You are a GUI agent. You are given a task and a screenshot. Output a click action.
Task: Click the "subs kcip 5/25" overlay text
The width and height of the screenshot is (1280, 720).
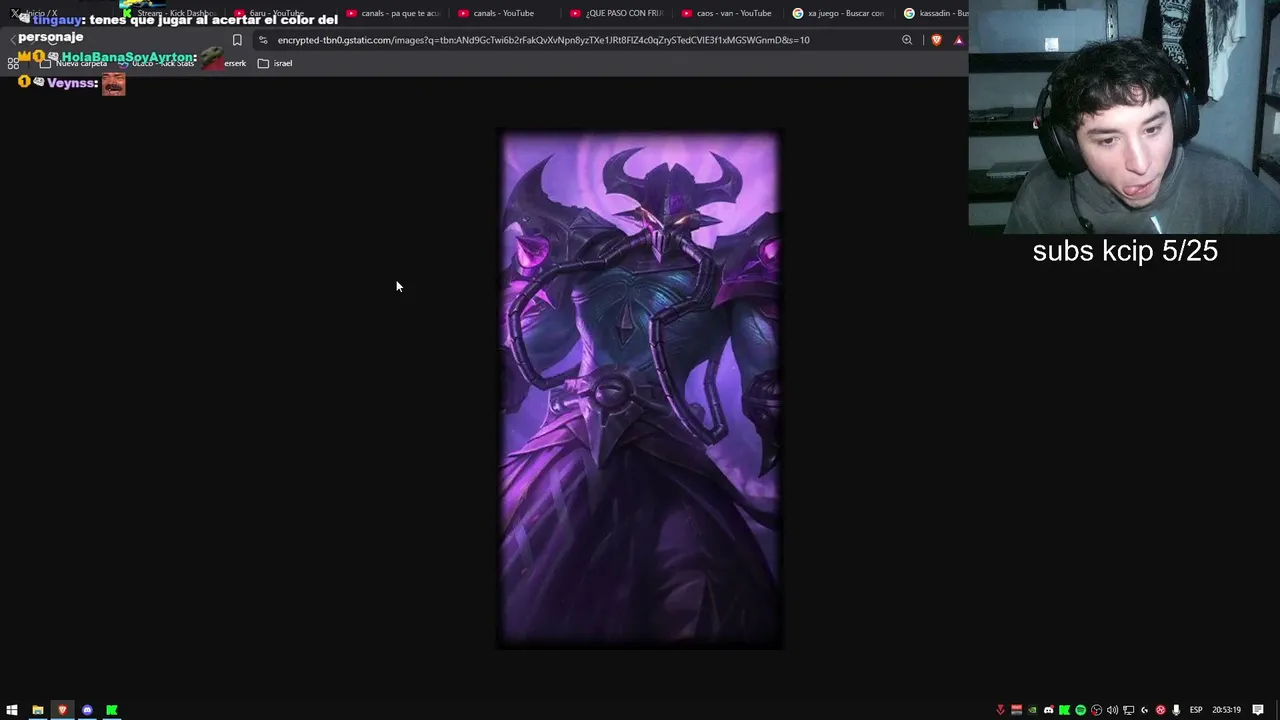(x=1125, y=251)
